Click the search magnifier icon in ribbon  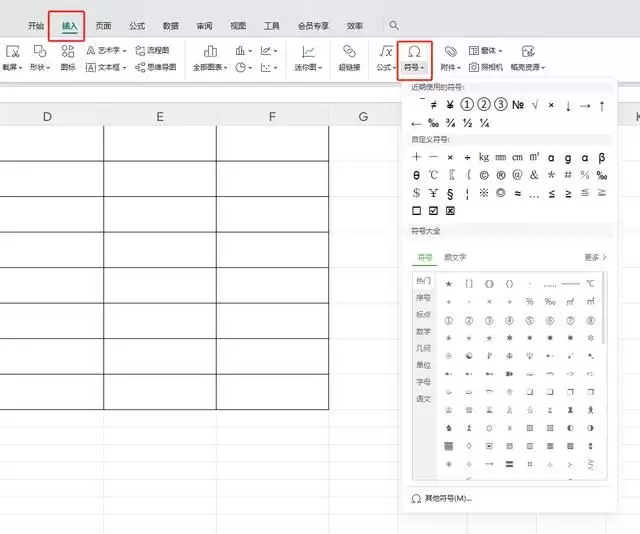(x=394, y=25)
